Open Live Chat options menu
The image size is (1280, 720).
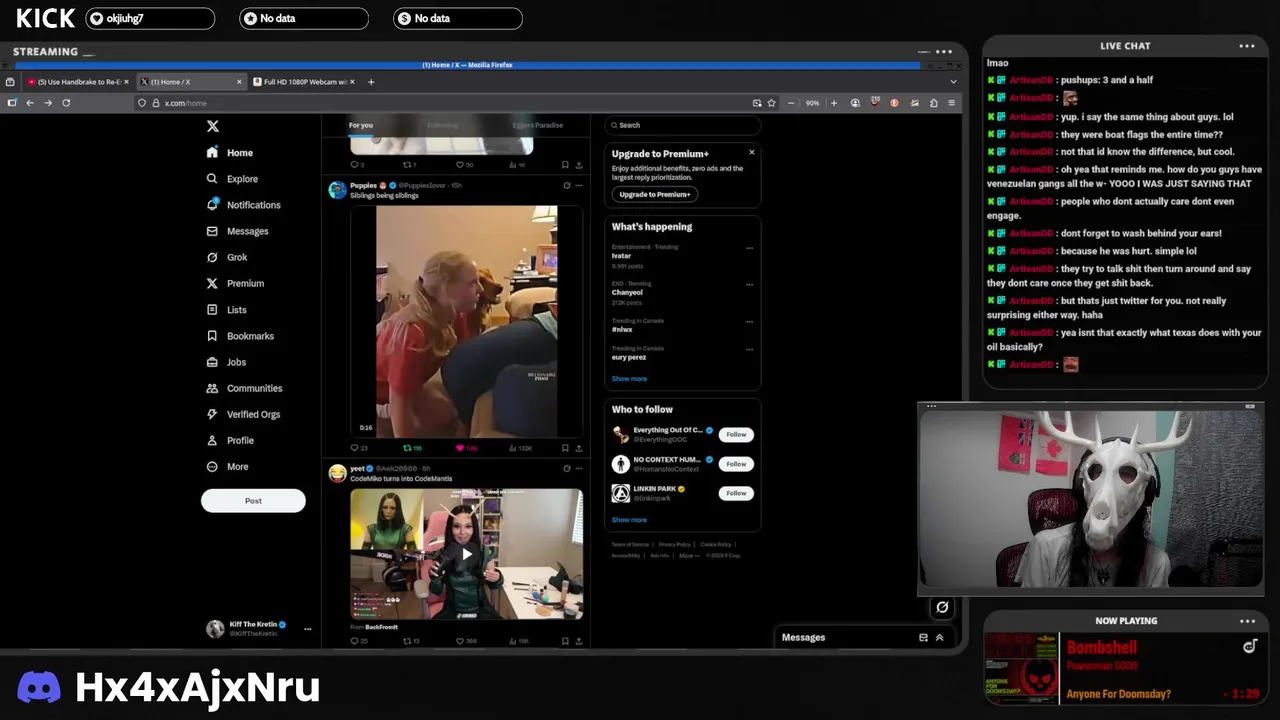[1247, 45]
